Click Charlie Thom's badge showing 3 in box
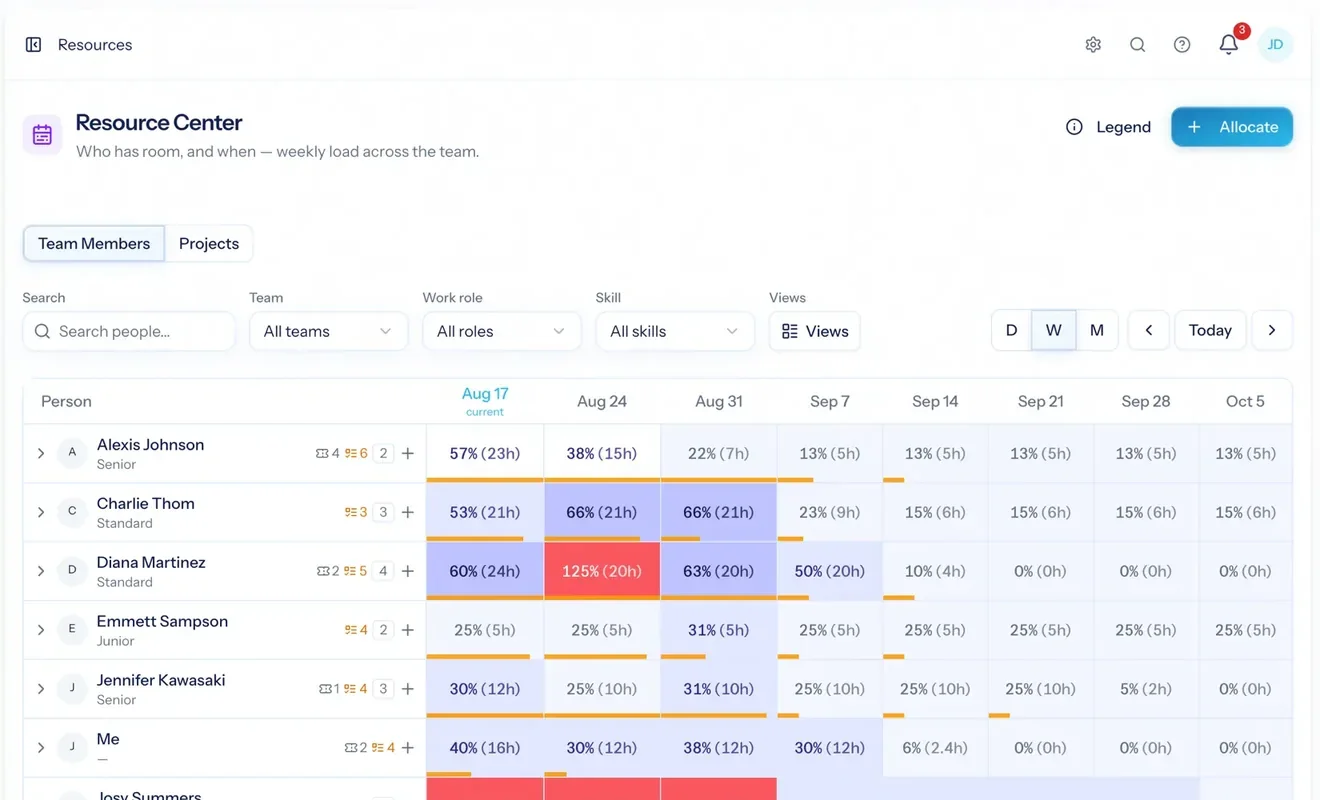The height and width of the screenshot is (800, 1320). coord(383,513)
